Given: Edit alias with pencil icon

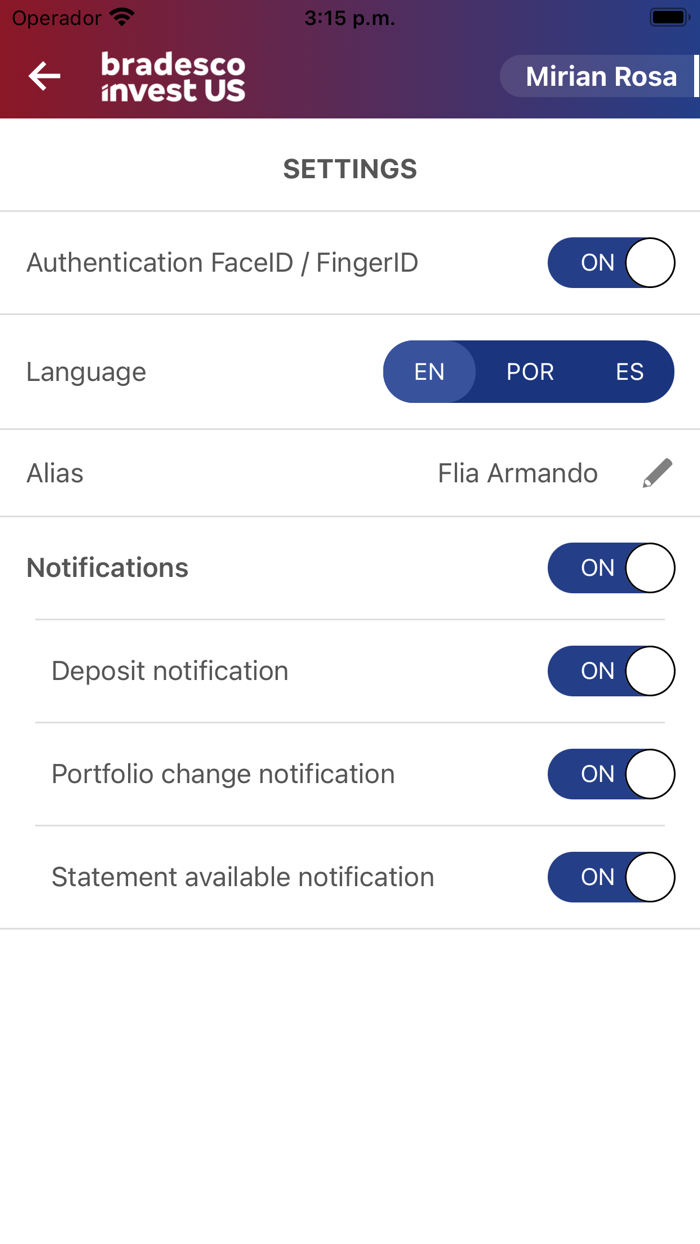Looking at the screenshot, I should point(657,473).
